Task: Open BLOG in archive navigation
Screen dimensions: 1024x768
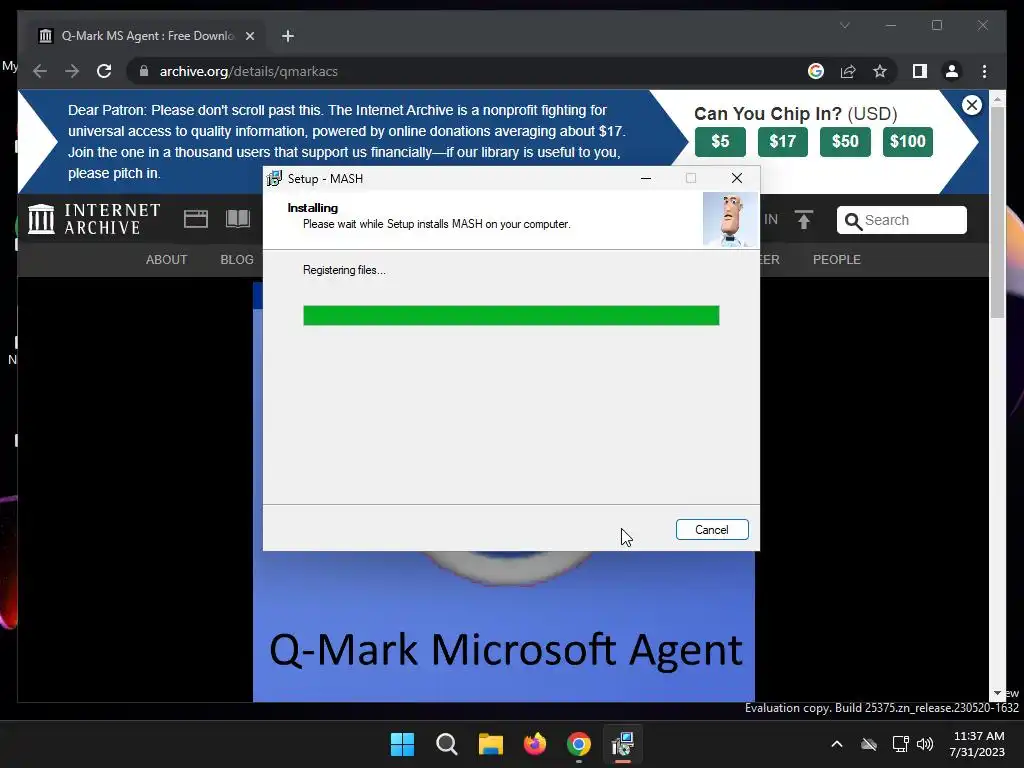Action: (237, 260)
